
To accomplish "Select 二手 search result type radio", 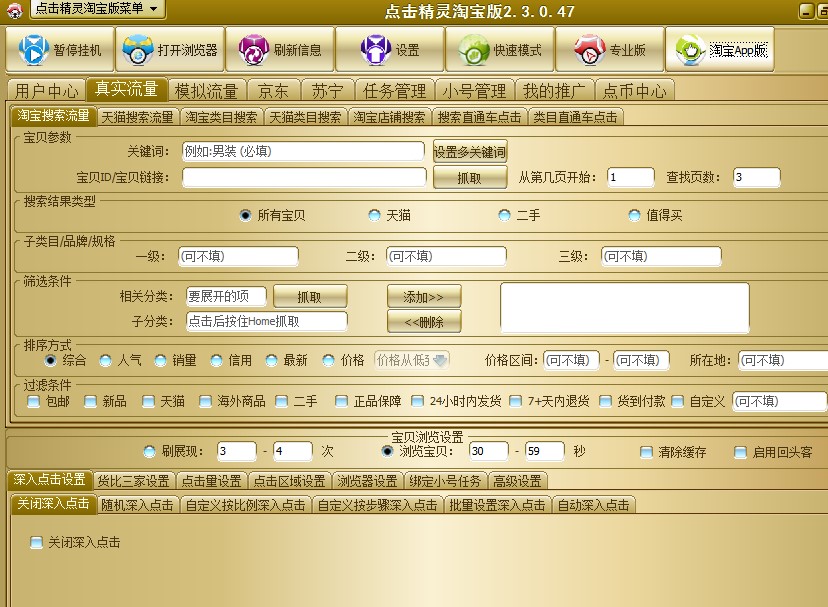I will [504, 216].
